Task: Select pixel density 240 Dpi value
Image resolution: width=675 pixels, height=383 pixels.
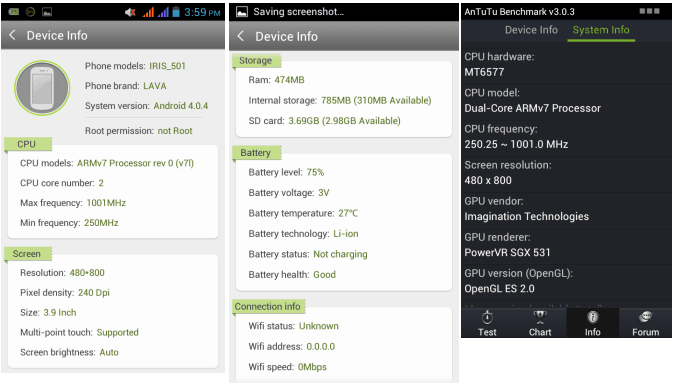Action: pyautogui.click(x=94, y=293)
